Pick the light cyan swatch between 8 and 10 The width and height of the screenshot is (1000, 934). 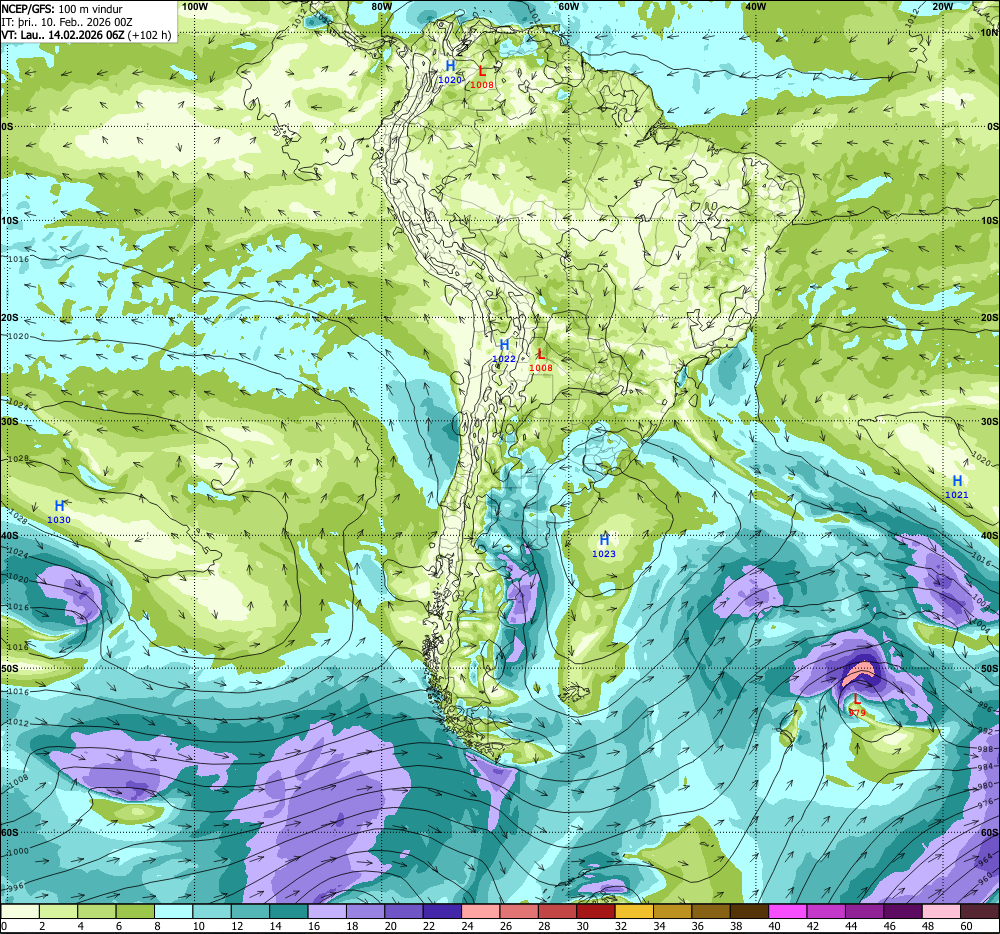[173, 911]
